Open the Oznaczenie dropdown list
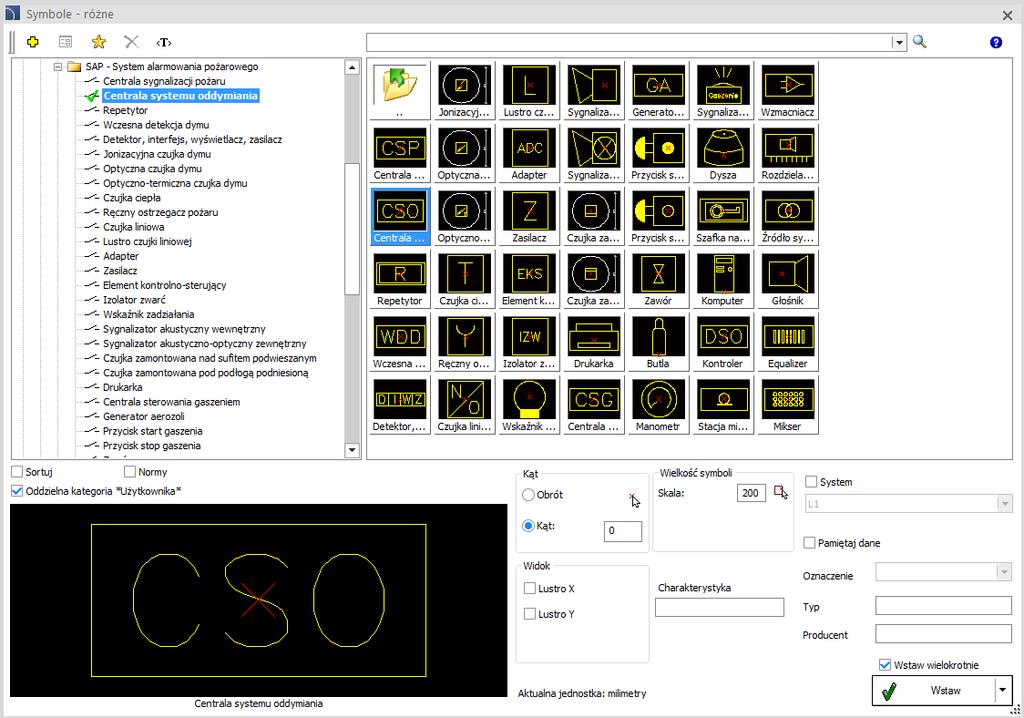1024x718 pixels. (x=1004, y=572)
